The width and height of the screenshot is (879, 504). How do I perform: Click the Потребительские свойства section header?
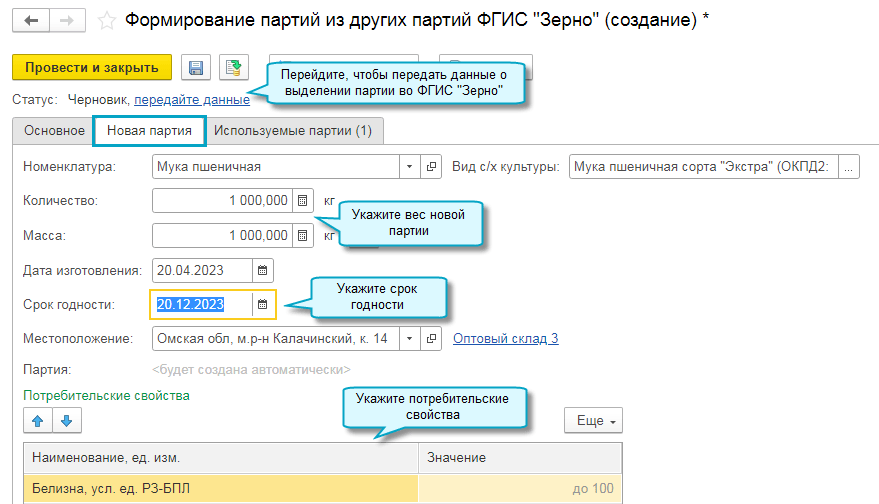click(107, 396)
